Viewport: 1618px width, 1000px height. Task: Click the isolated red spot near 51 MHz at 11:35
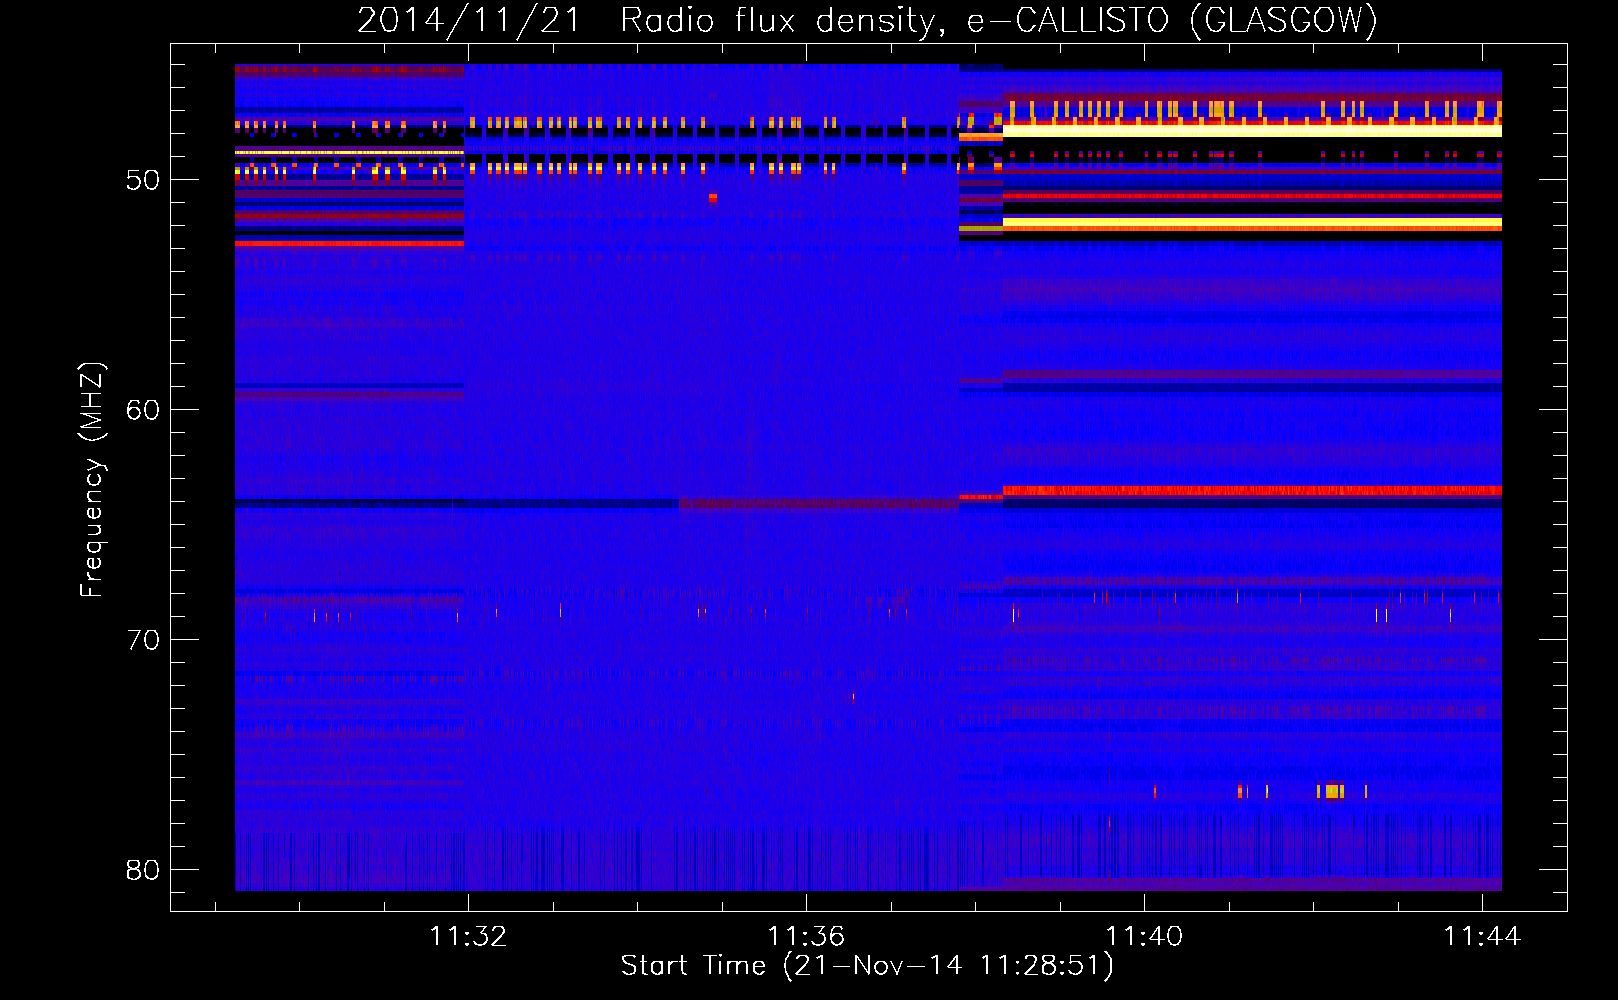[x=713, y=198]
